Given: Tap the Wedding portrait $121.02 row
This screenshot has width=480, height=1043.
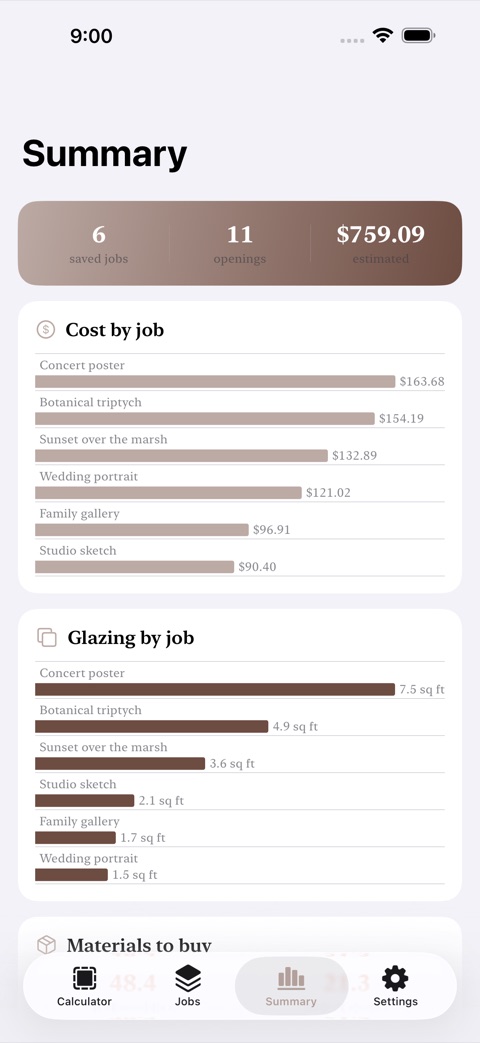Looking at the screenshot, I should (240, 484).
